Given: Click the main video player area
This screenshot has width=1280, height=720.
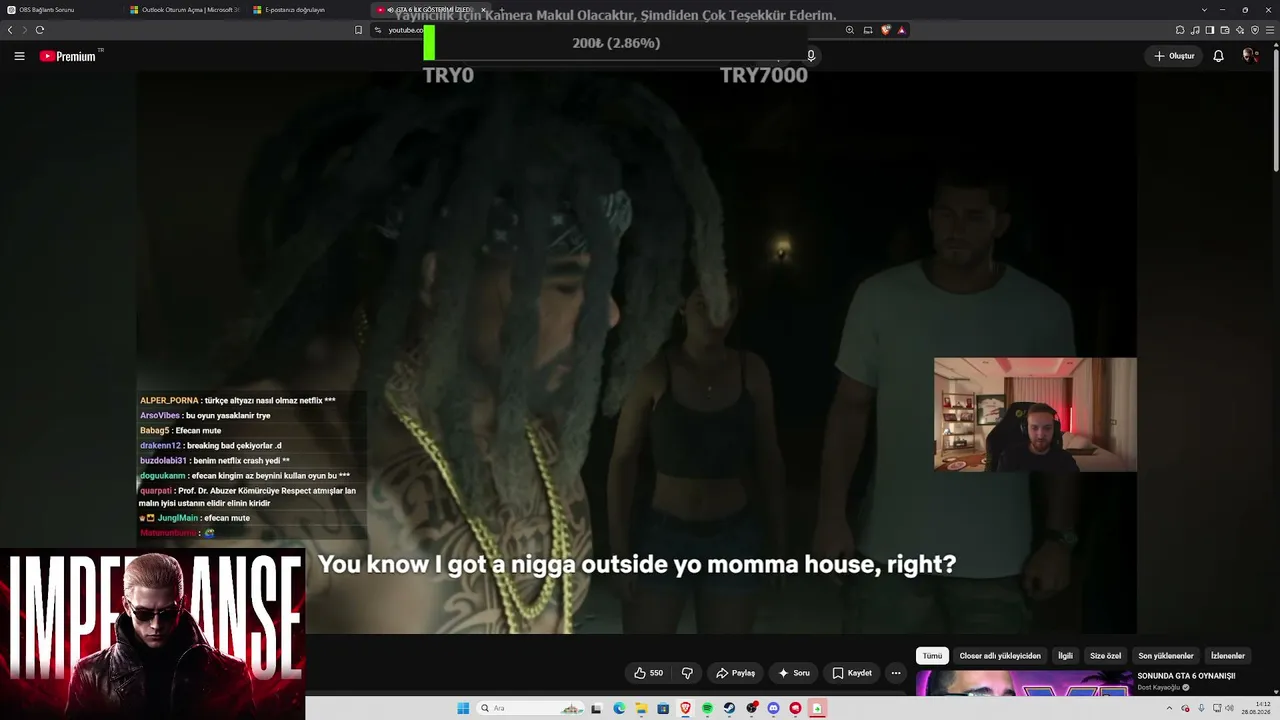Looking at the screenshot, I should pyautogui.click(x=636, y=352).
